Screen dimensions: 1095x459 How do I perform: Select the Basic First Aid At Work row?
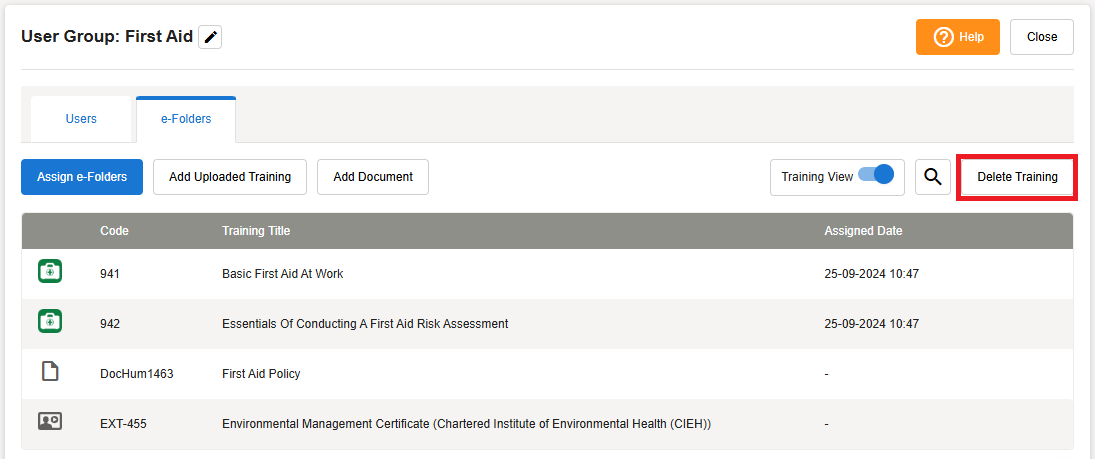[282, 274]
